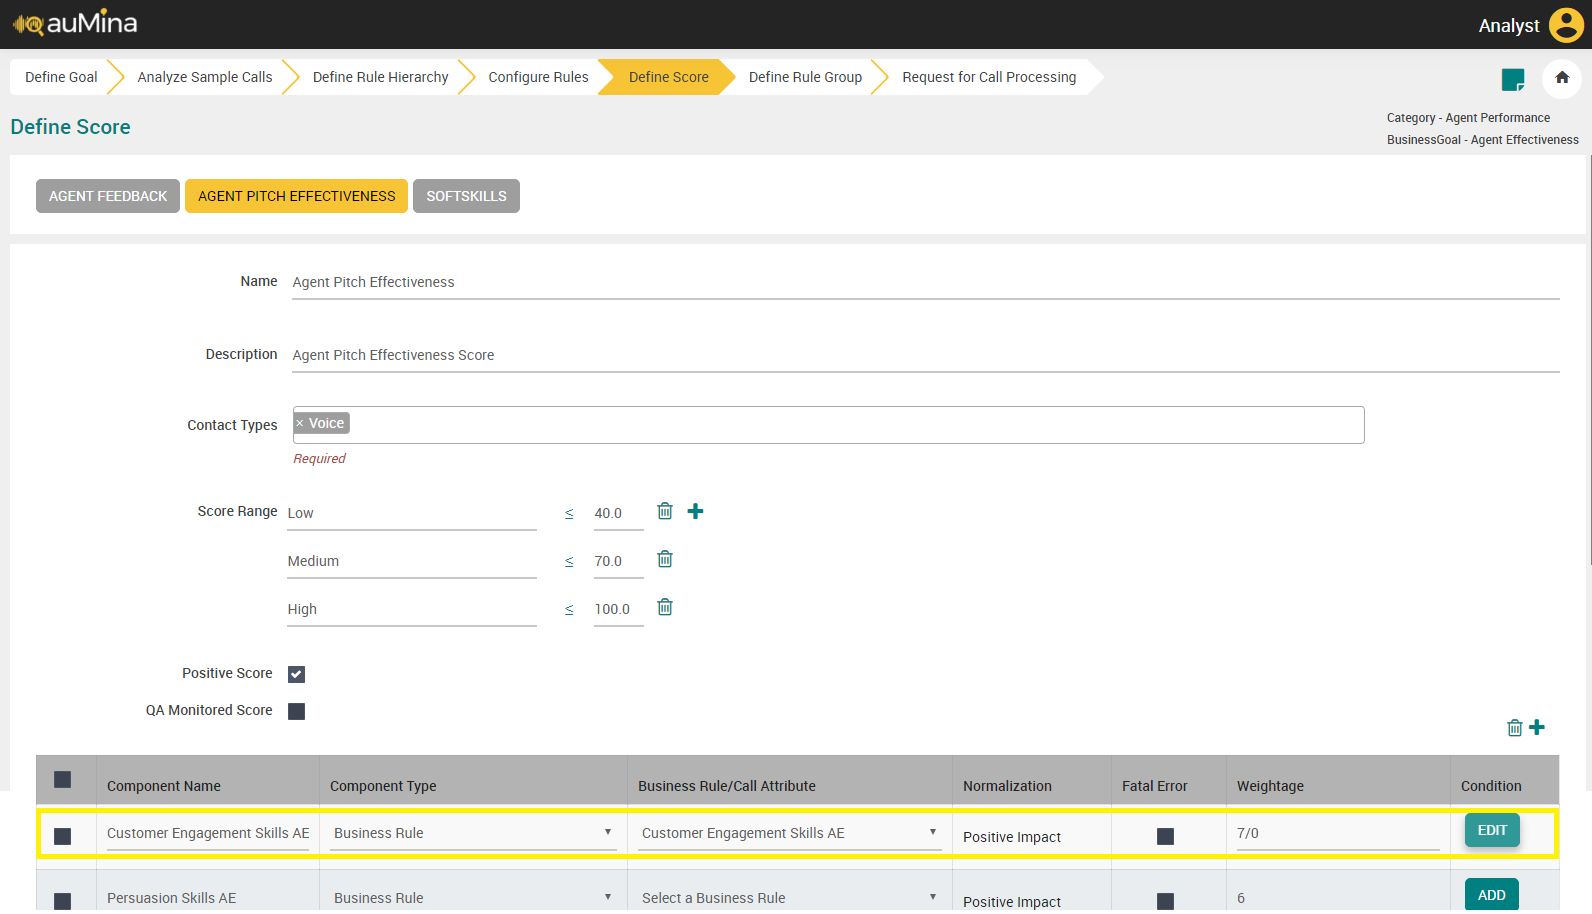
Task: Select the AGENT PITCH EFFECTIVENESS score
Action: 297,196
